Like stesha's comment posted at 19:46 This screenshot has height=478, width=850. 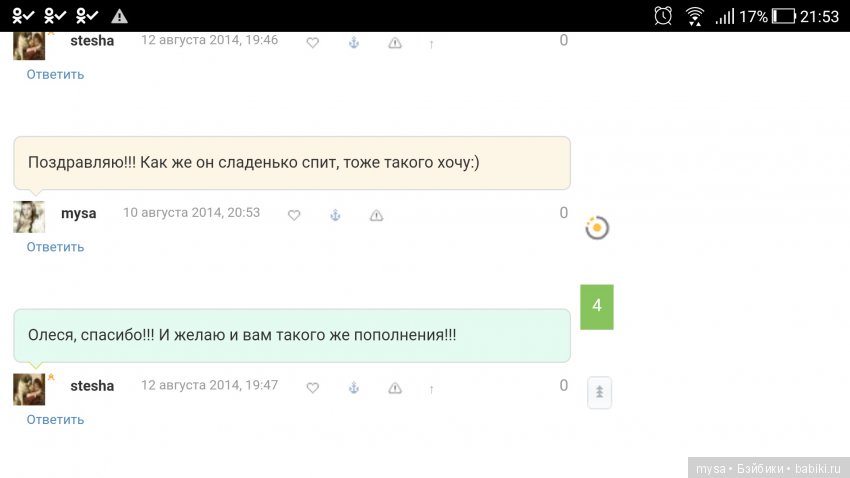tap(312, 43)
